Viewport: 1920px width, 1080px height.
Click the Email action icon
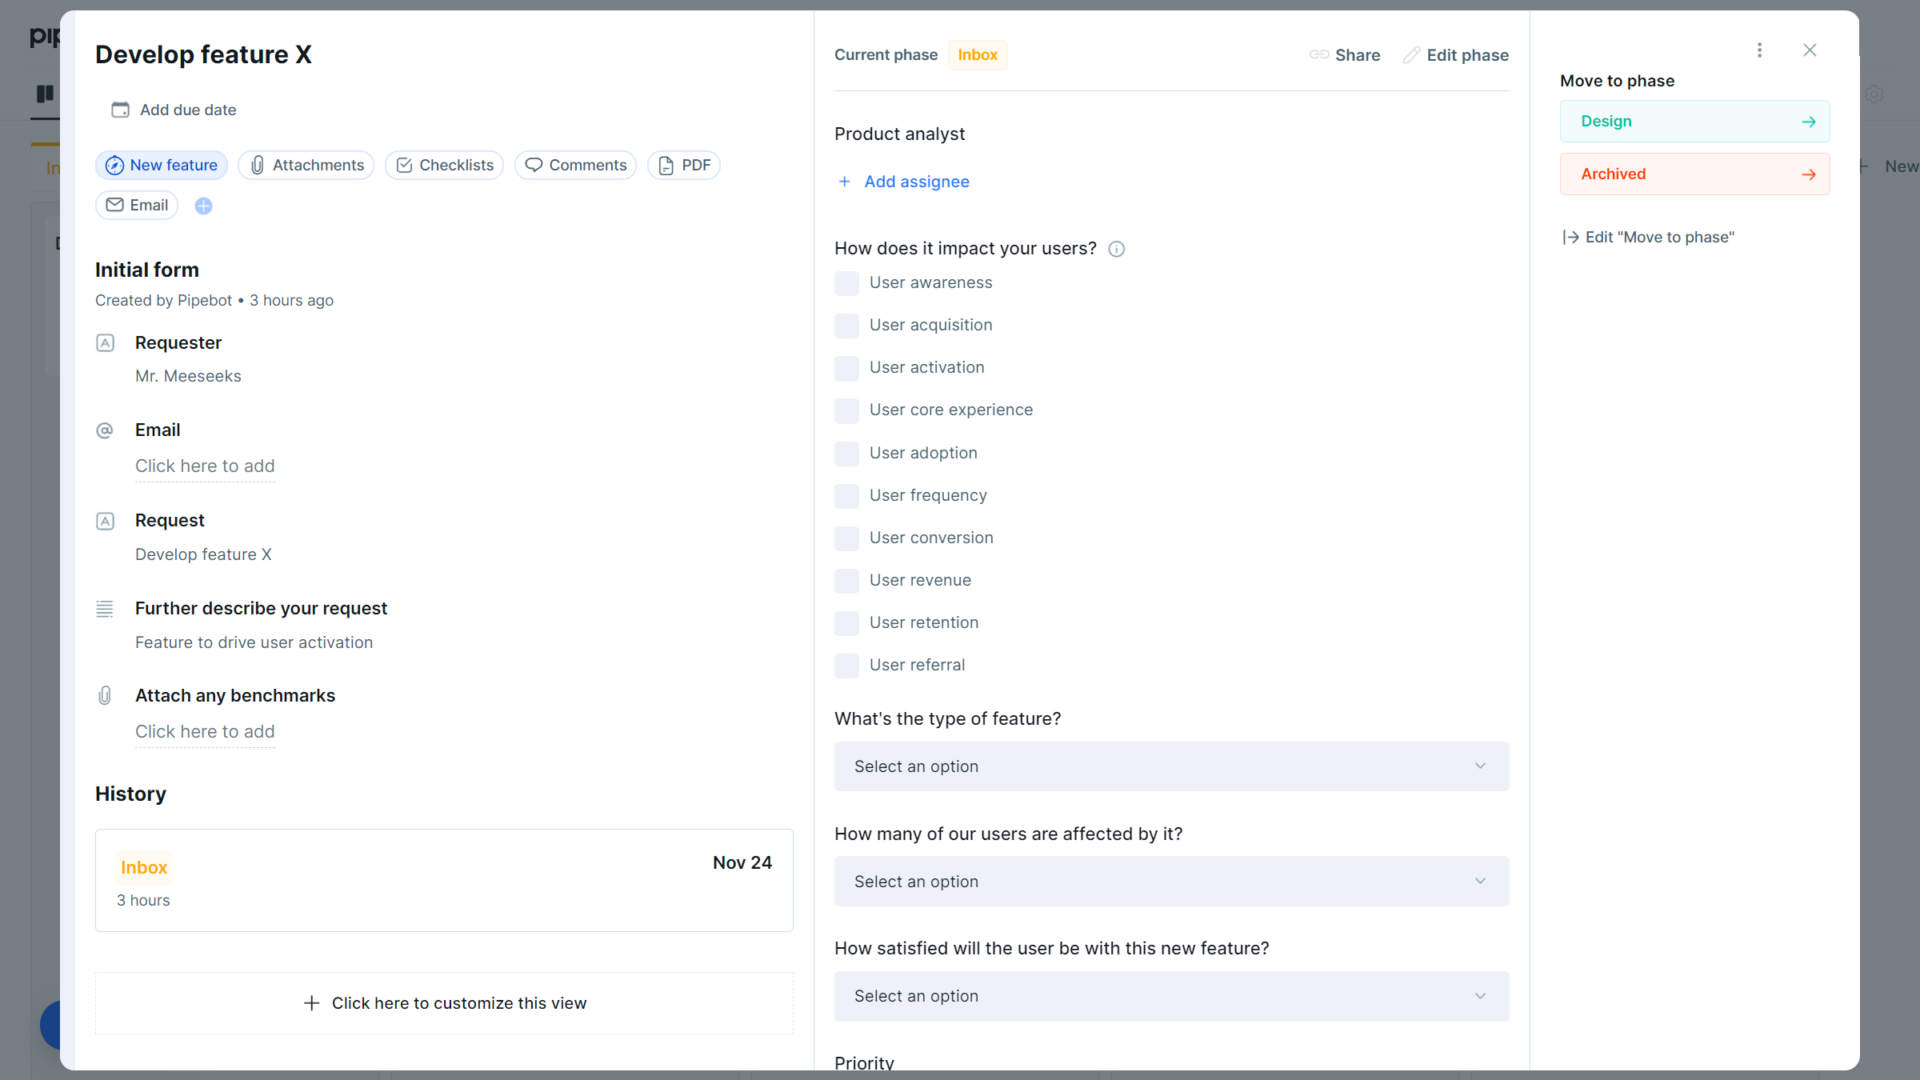tap(114, 205)
